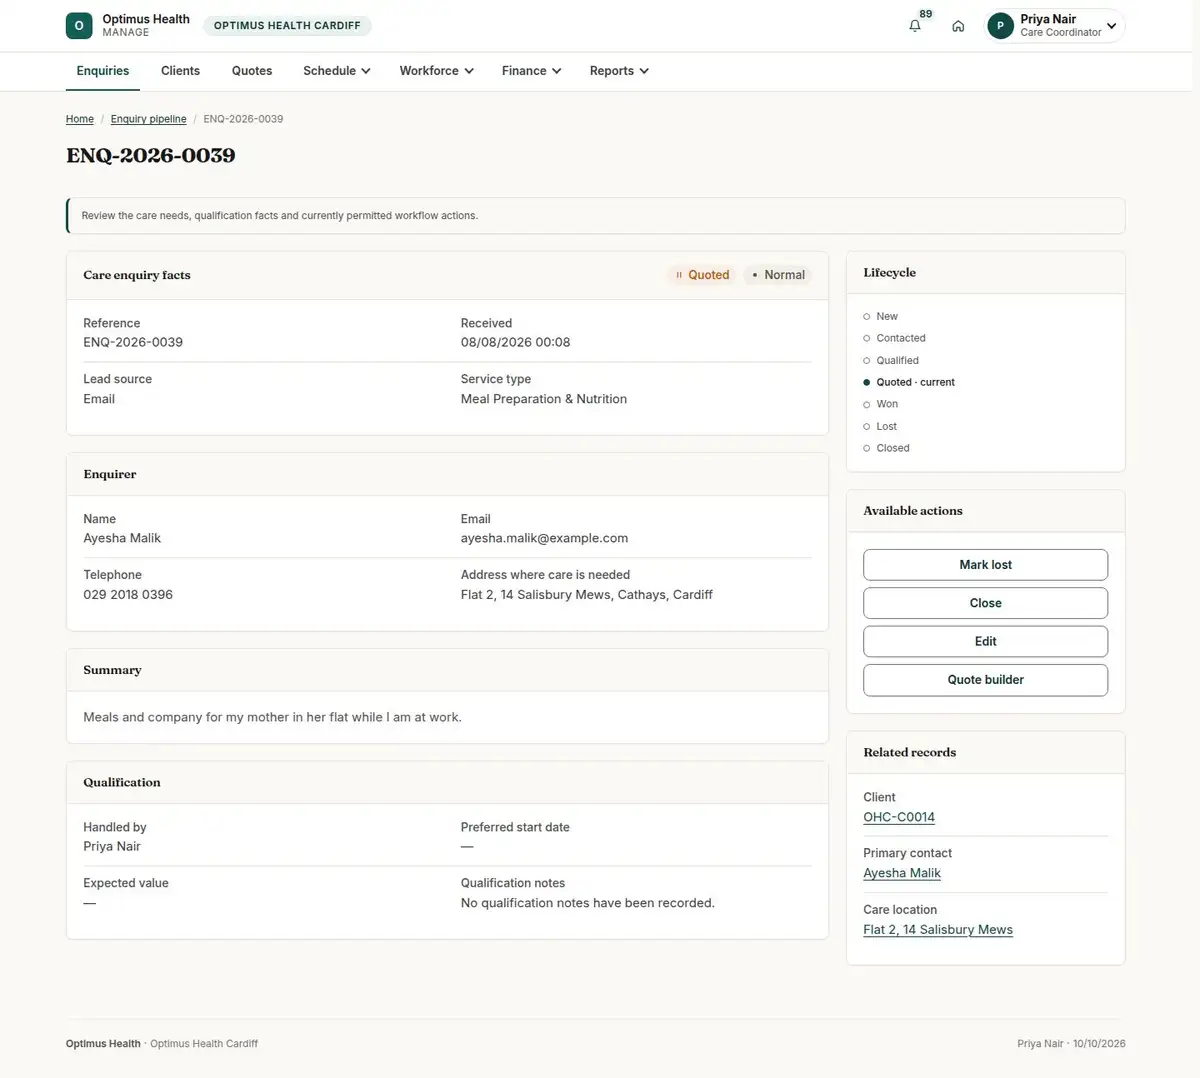Go back to Enquiry pipeline breadcrumb
This screenshot has width=1200, height=1078.
pos(148,119)
